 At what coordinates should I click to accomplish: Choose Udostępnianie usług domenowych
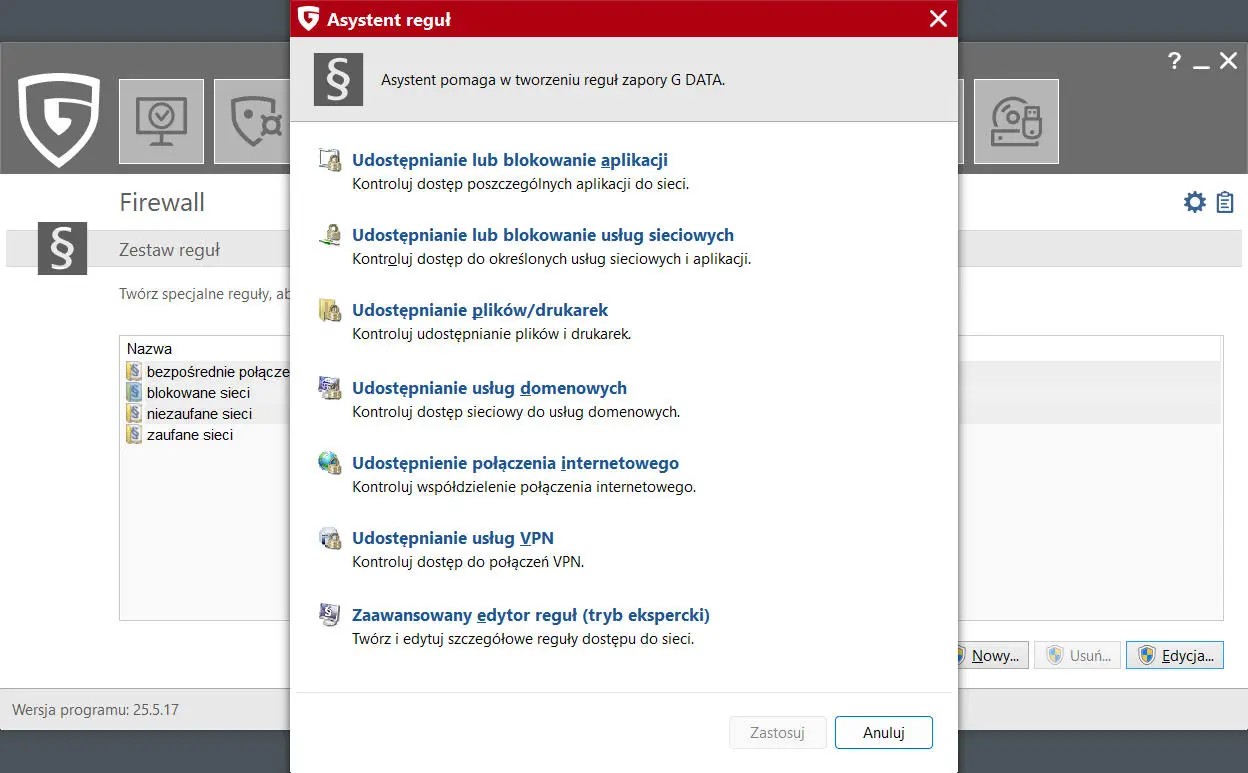(488, 388)
